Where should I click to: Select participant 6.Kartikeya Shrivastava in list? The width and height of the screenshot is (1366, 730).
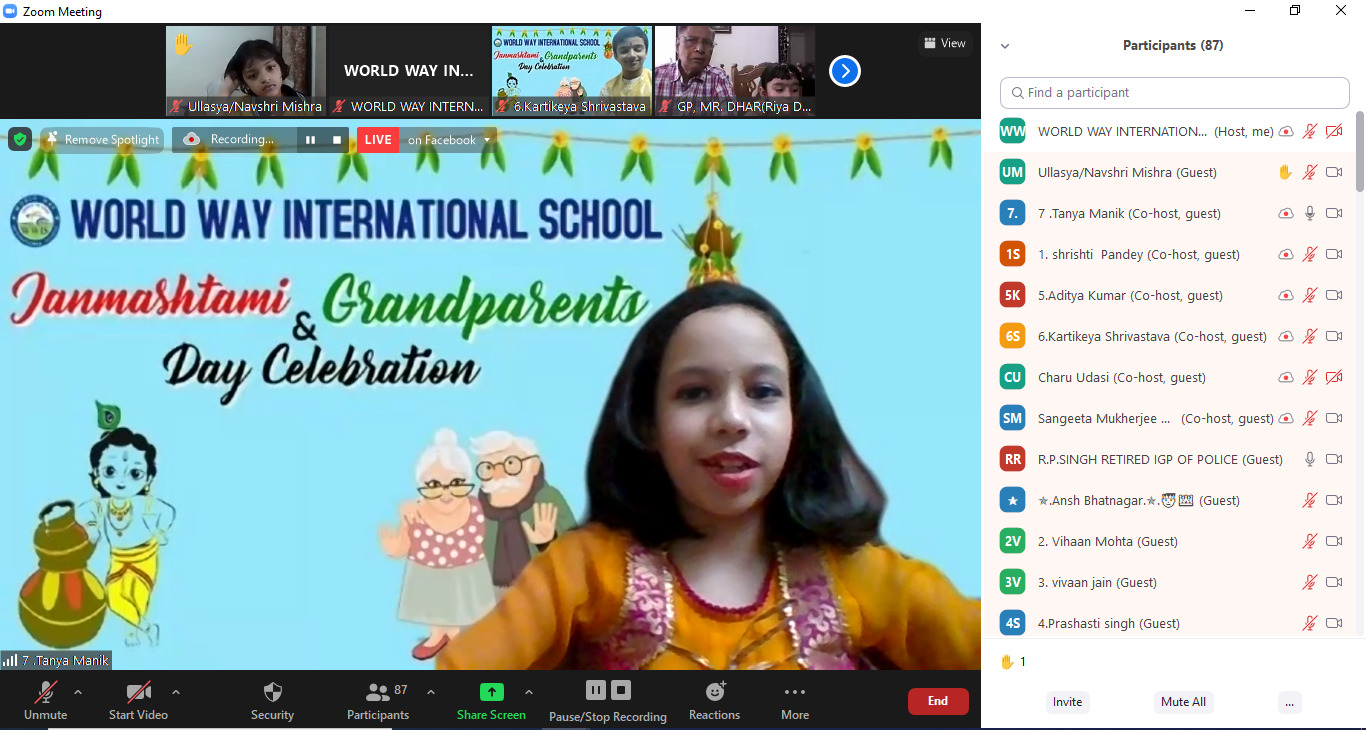(x=1168, y=336)
